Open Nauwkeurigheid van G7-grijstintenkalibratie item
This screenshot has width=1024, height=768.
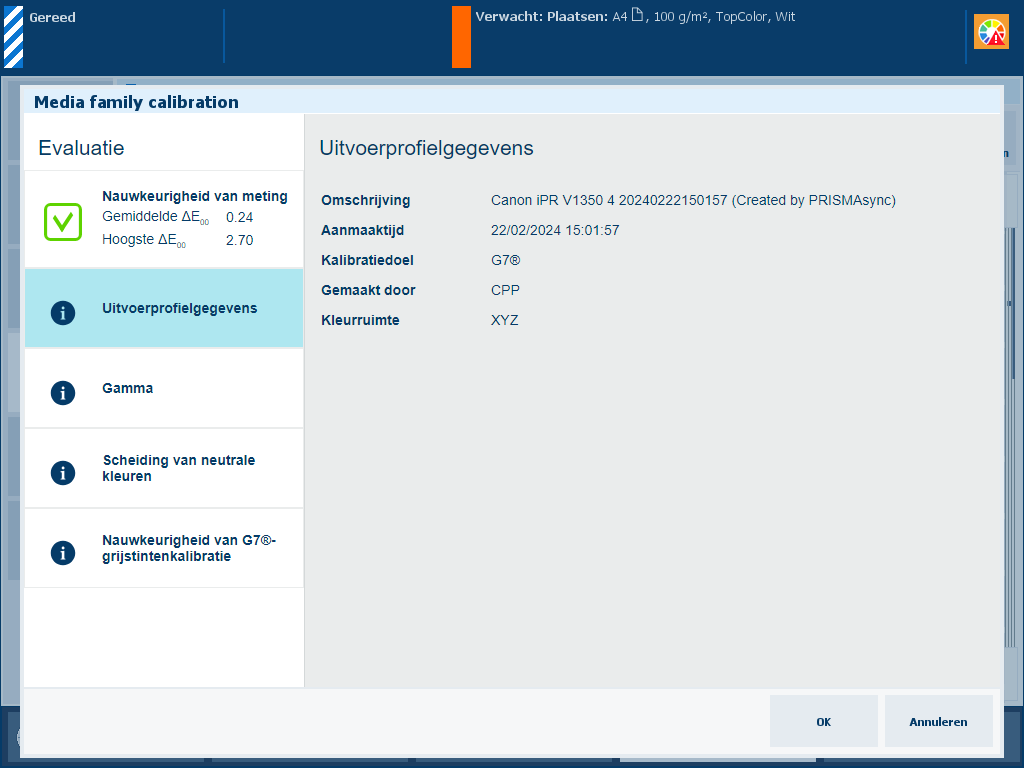point(164,549)
